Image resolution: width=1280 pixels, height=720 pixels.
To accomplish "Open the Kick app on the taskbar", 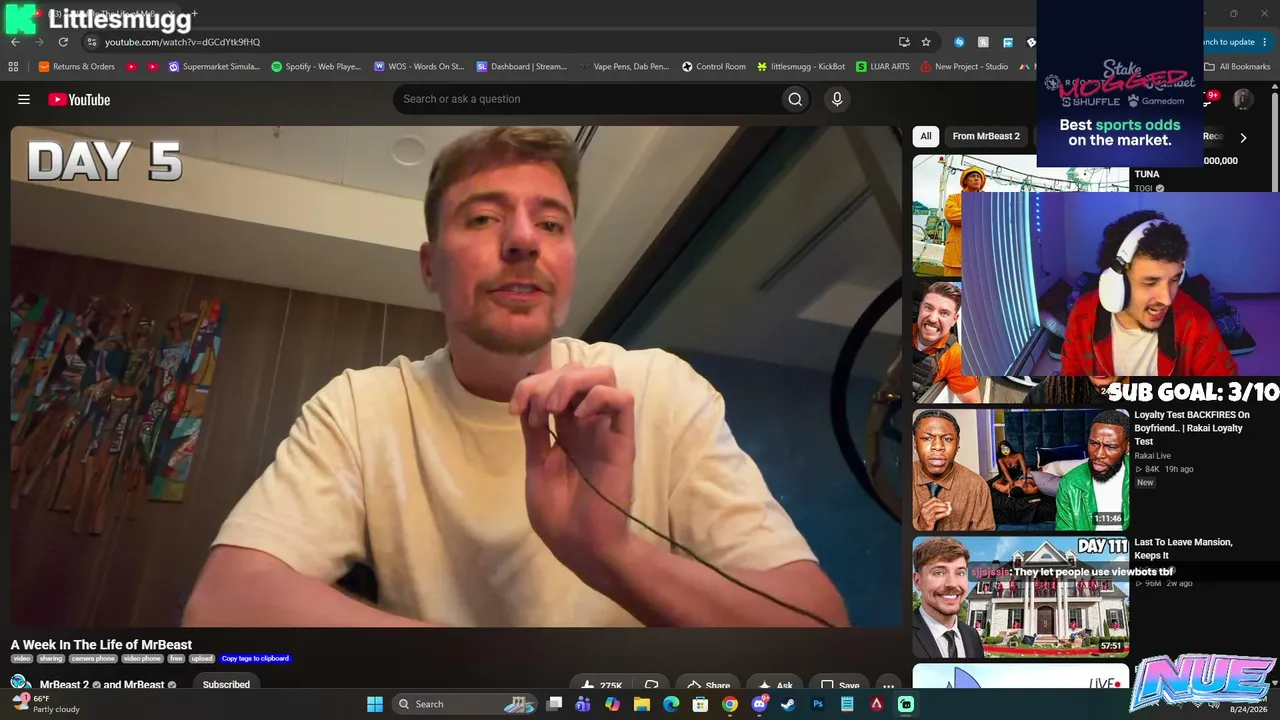I will tap(906, 704).
